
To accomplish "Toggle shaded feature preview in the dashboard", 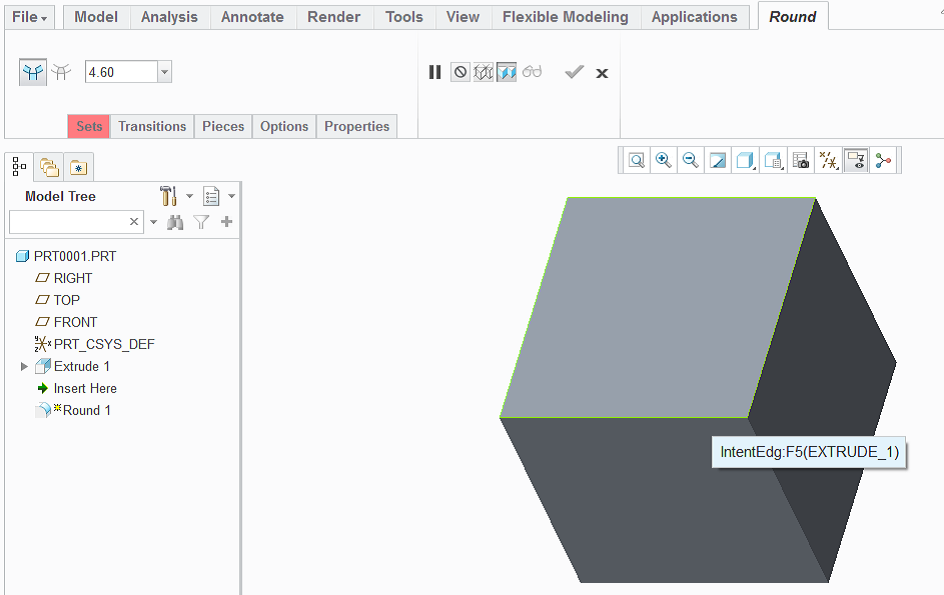I will pyautogui.click(x=507, y=71).
